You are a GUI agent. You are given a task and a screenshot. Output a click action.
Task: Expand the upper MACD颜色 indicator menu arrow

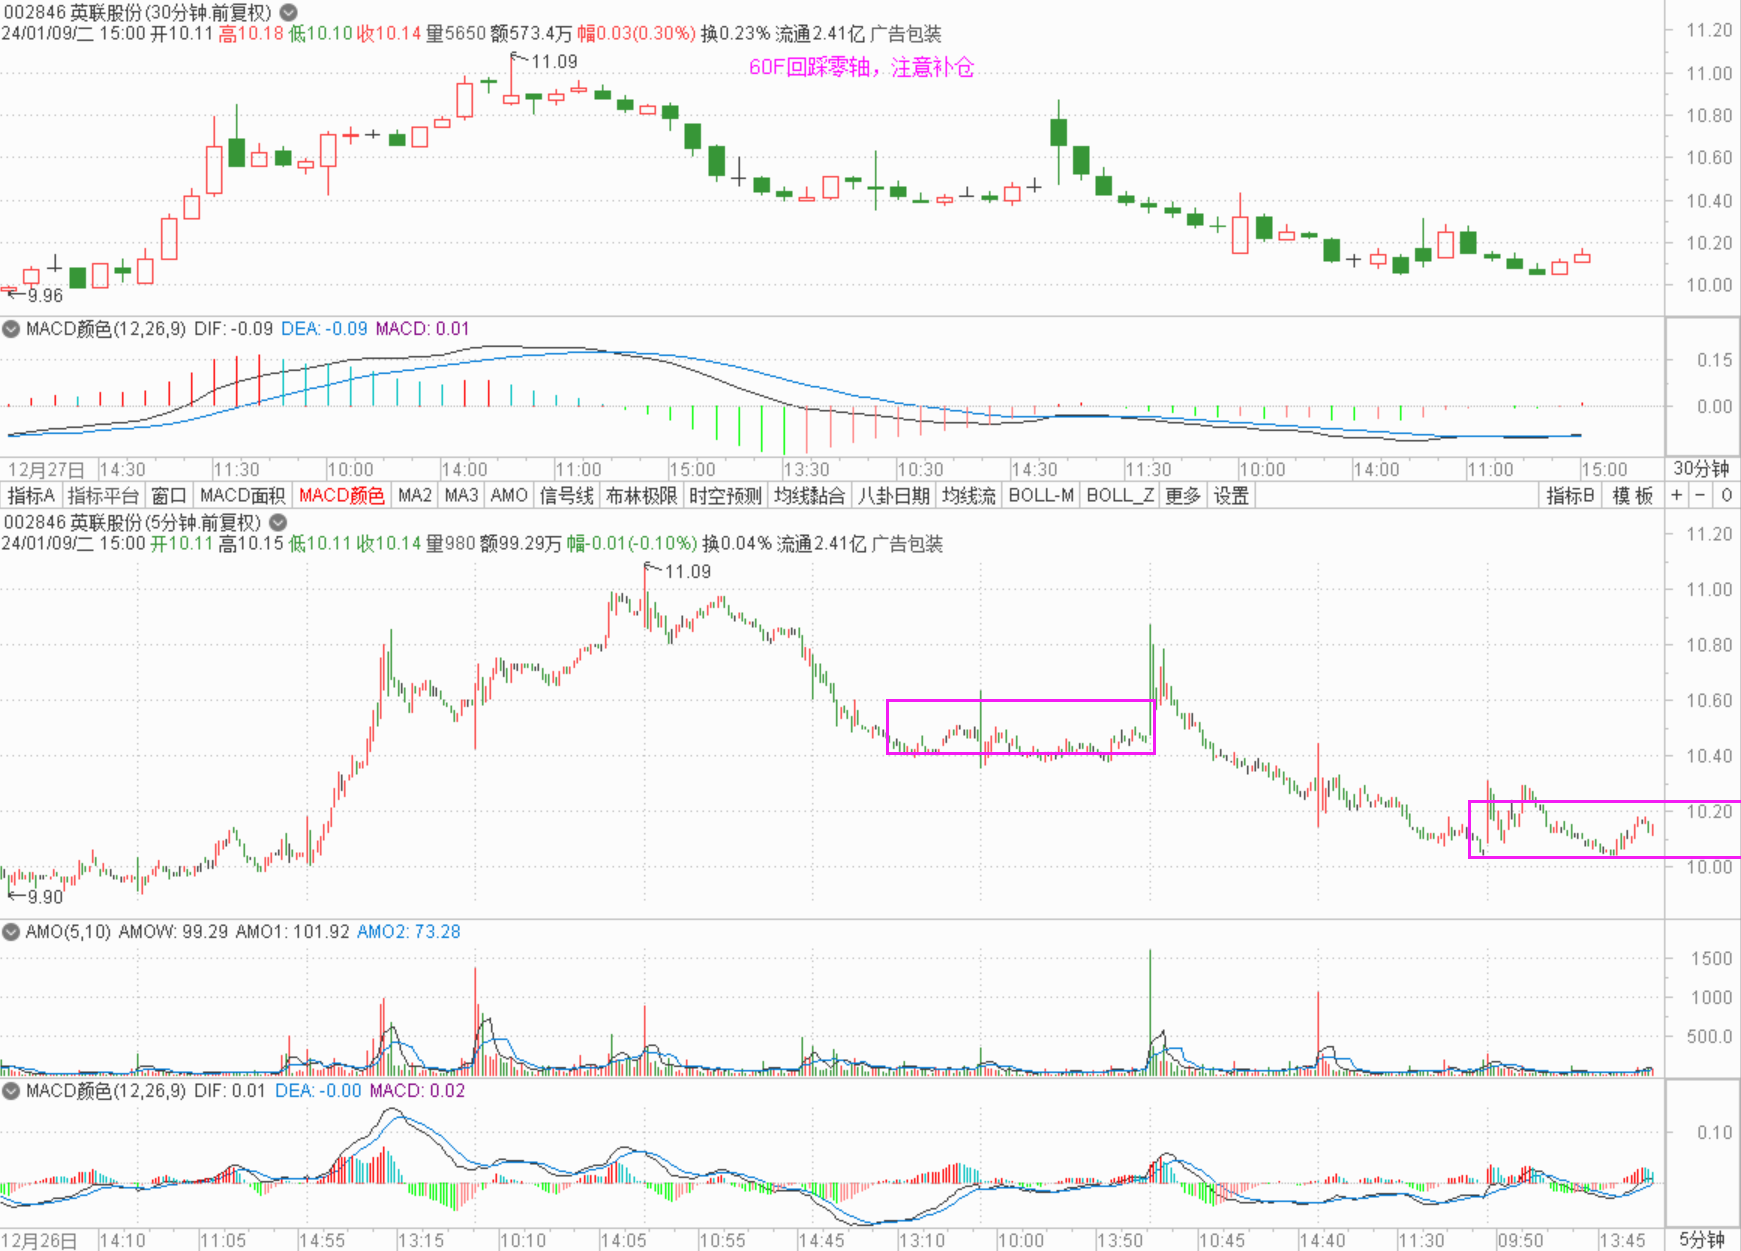[11, 329]
